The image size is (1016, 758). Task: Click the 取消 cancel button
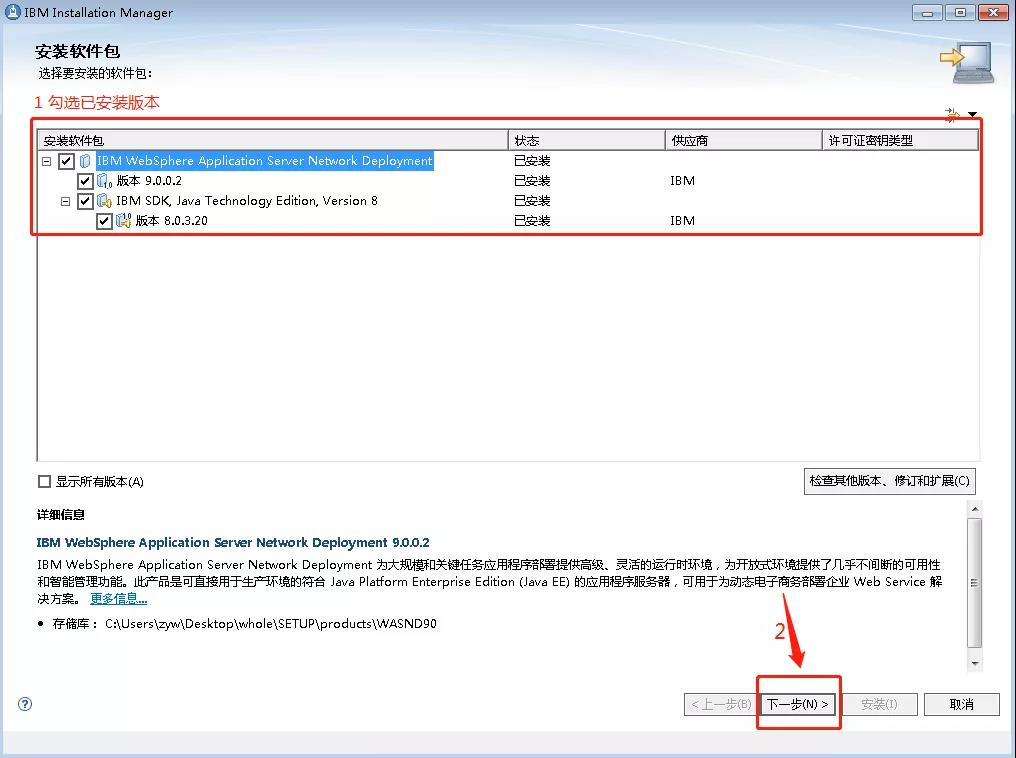[x=962, y=704]
